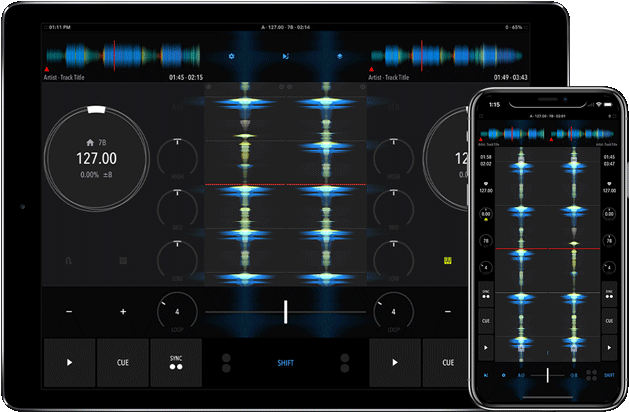
Task: Tap the automix icon in the iPad header
Action: tap(285, 56)
